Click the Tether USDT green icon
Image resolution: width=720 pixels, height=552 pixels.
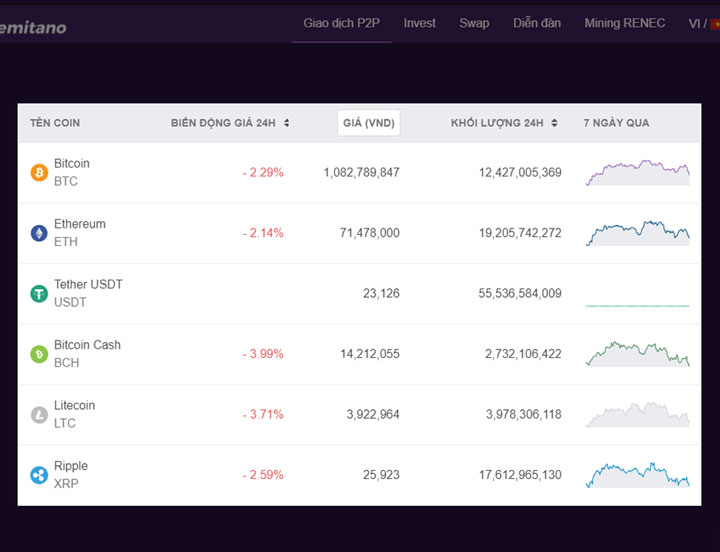pyautogui.click(x=39, y=294)
